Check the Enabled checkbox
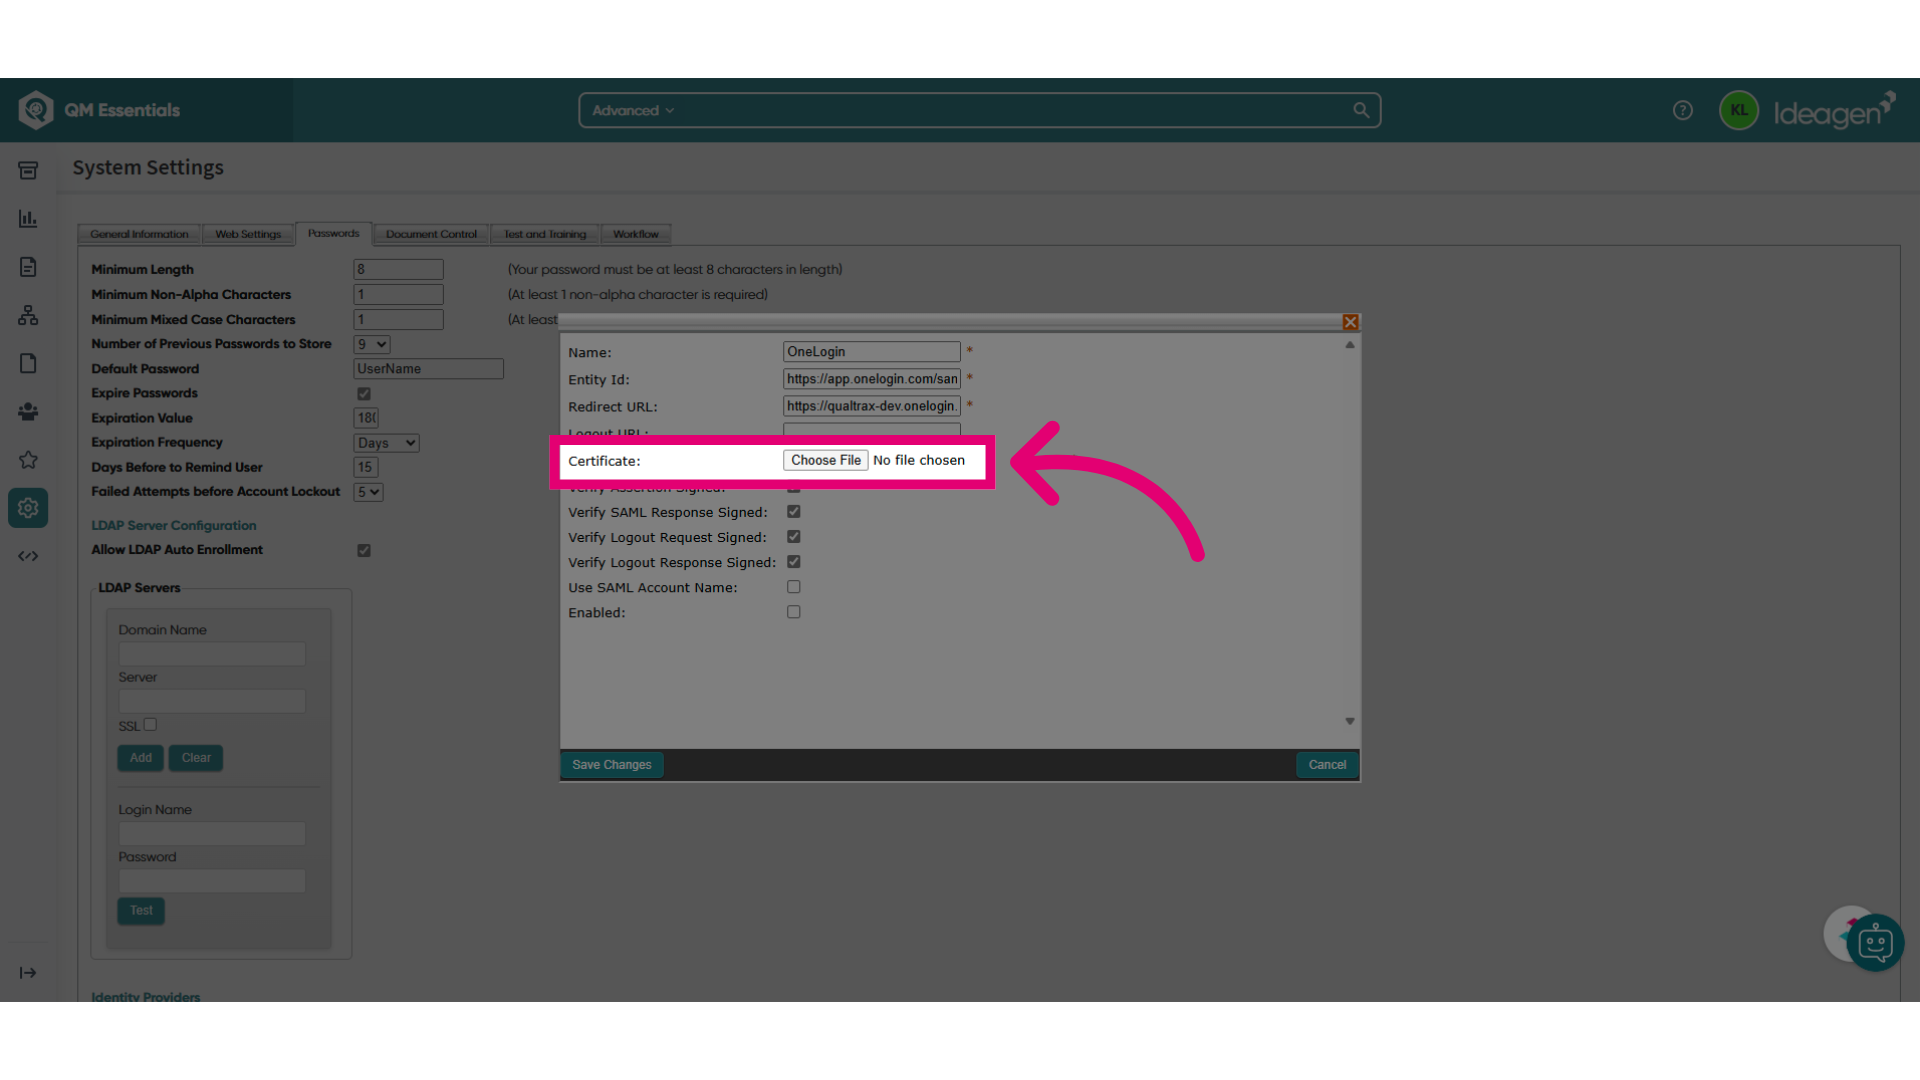The width and height of the screenshot is (1920, 1080). tap(794, 612)
